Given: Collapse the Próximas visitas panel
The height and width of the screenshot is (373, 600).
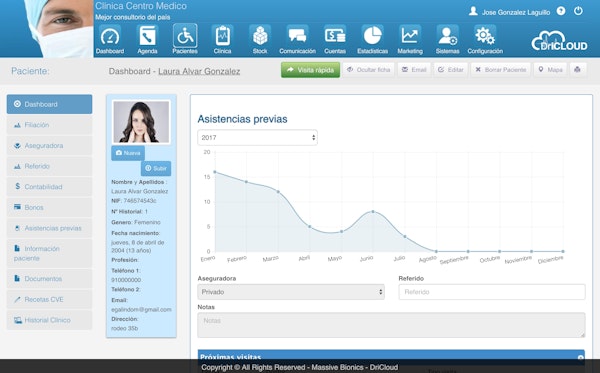Looking at the screenshot, I should (580, 358).
